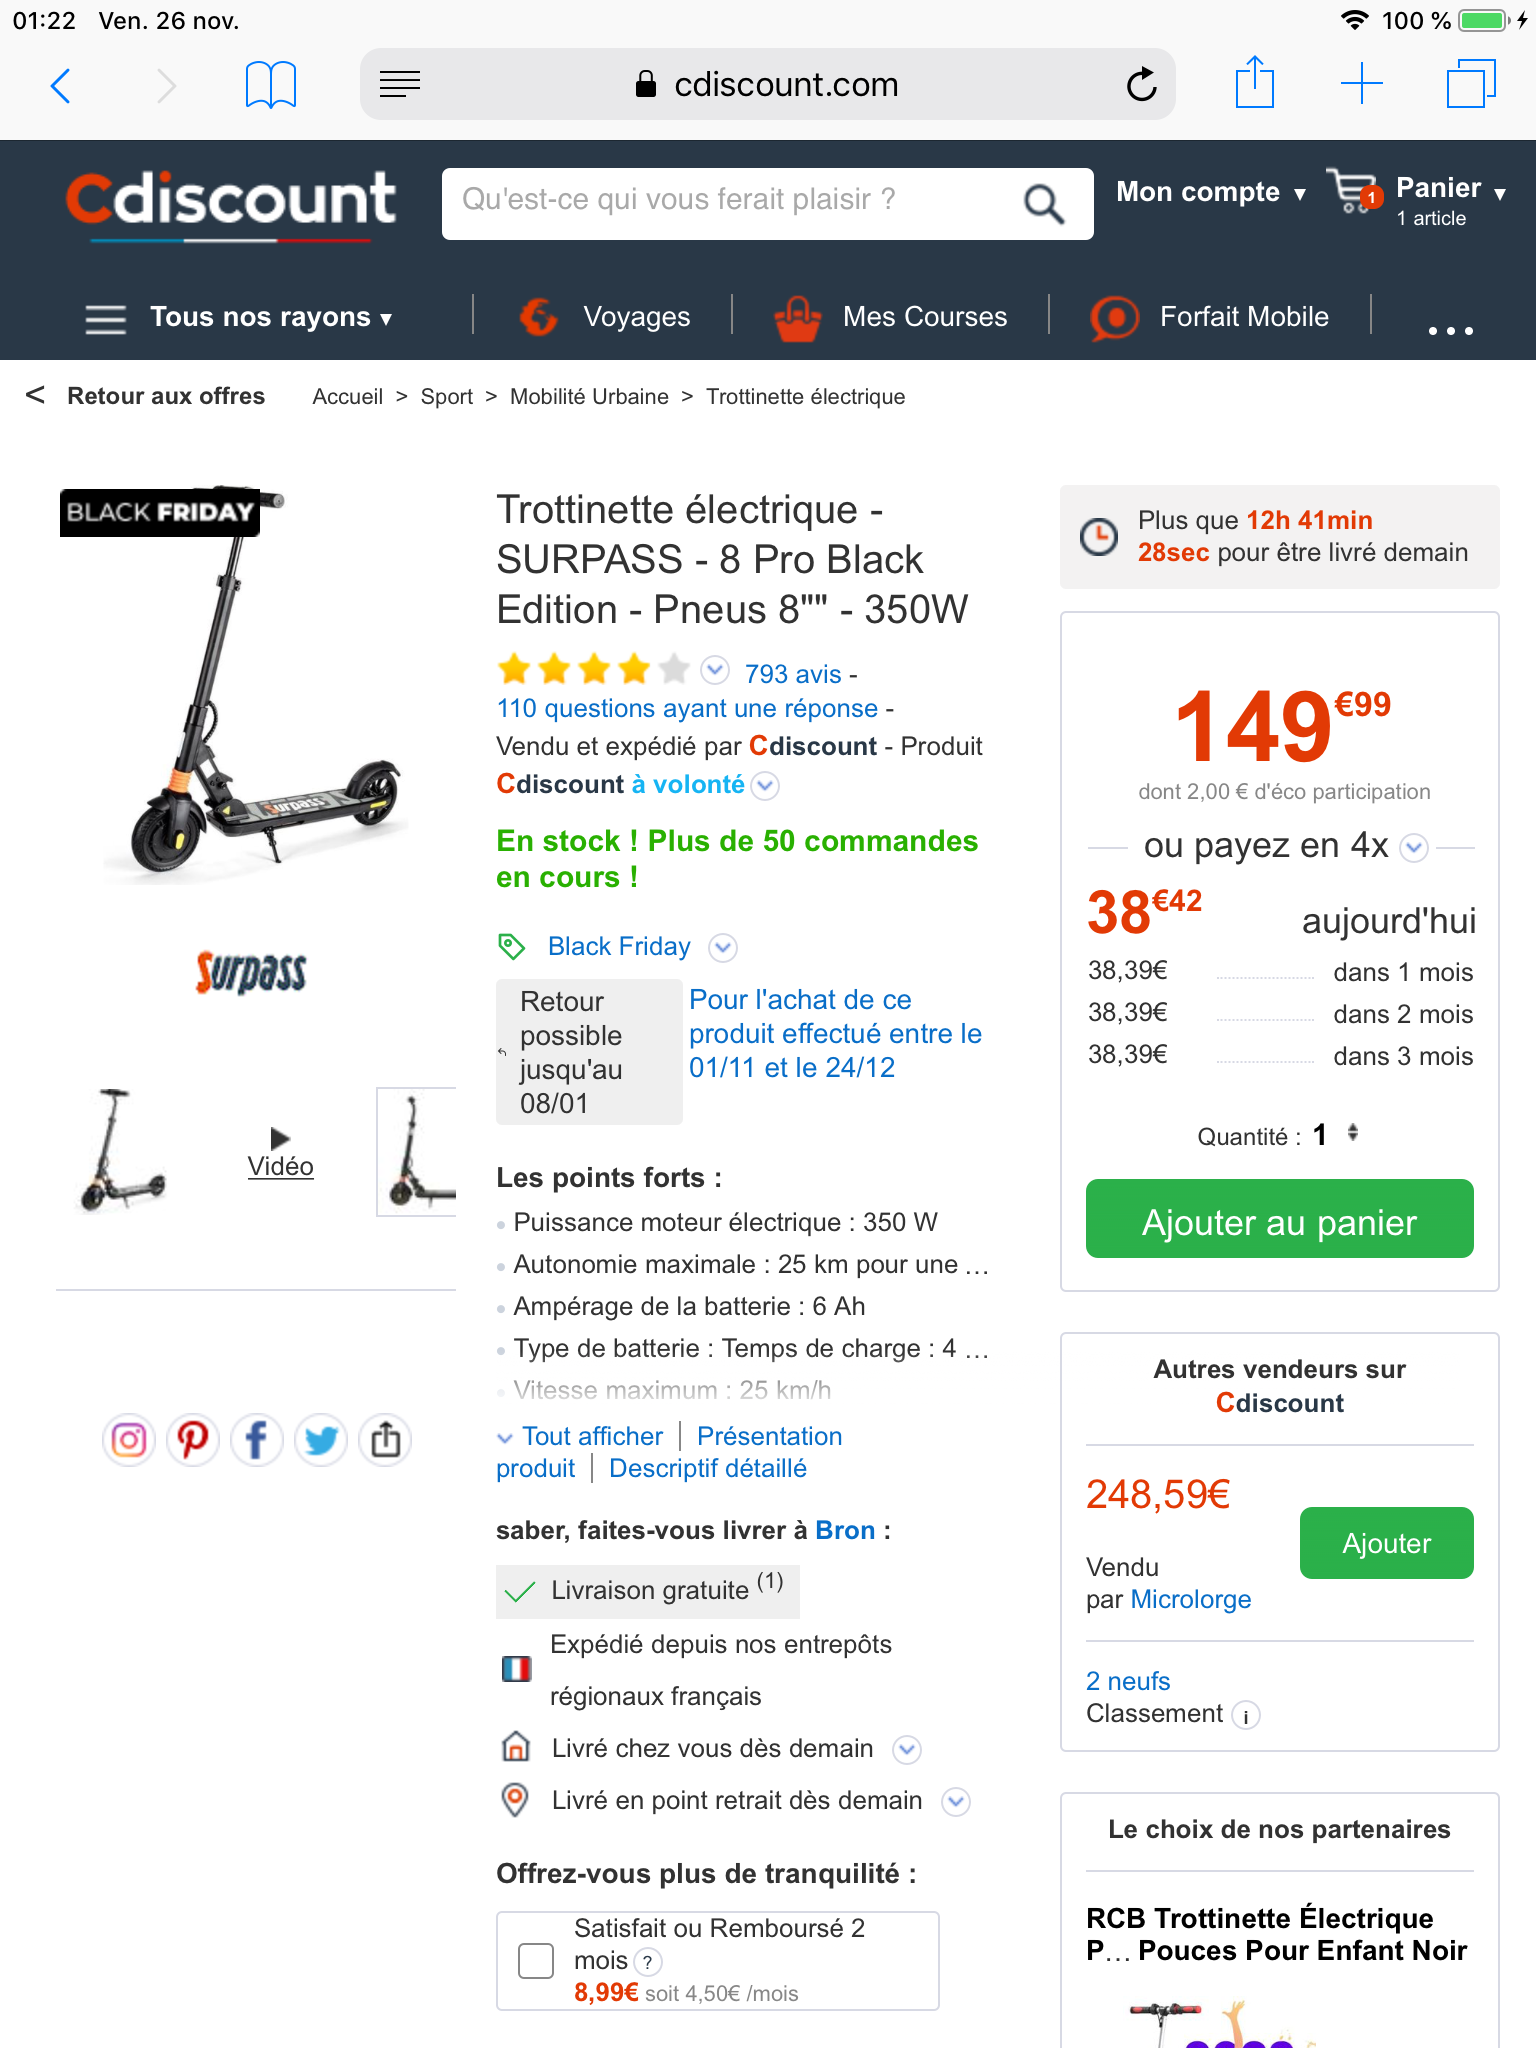
Task: Open Safari bookmarks icon
Action: coord(271,85)
